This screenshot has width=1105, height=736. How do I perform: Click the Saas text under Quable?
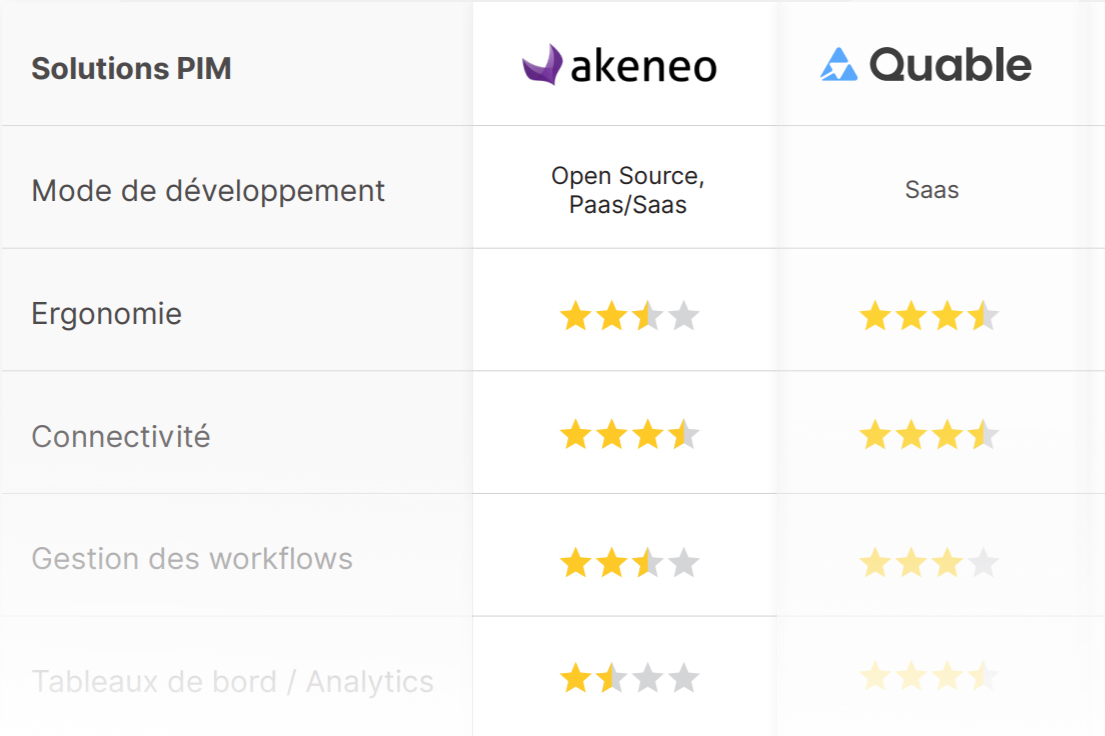click(931, 190)
